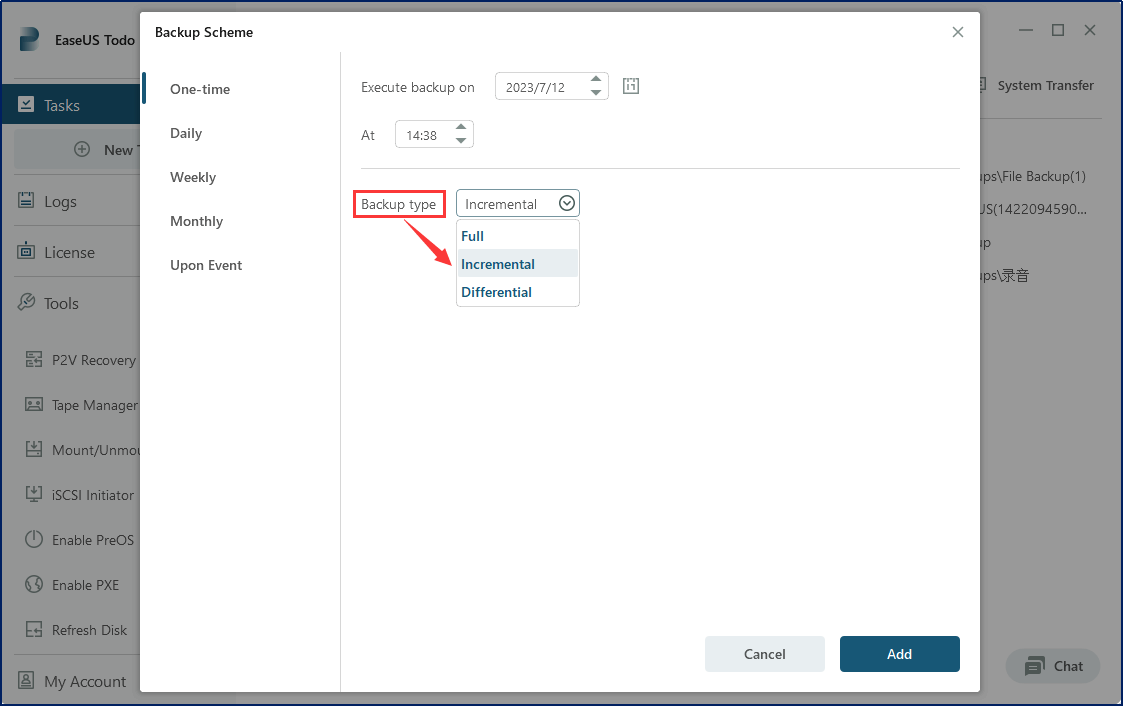Screen dimensions: 1123x706
Task: Switch to the Monthly schedule tab
Action: 196,221
